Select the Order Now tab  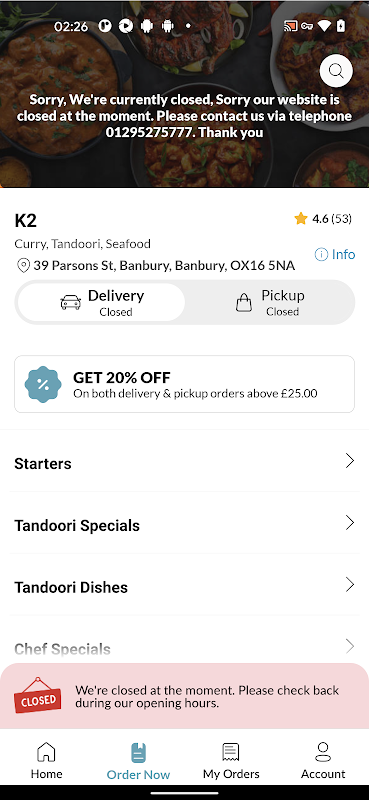(138, 760)
